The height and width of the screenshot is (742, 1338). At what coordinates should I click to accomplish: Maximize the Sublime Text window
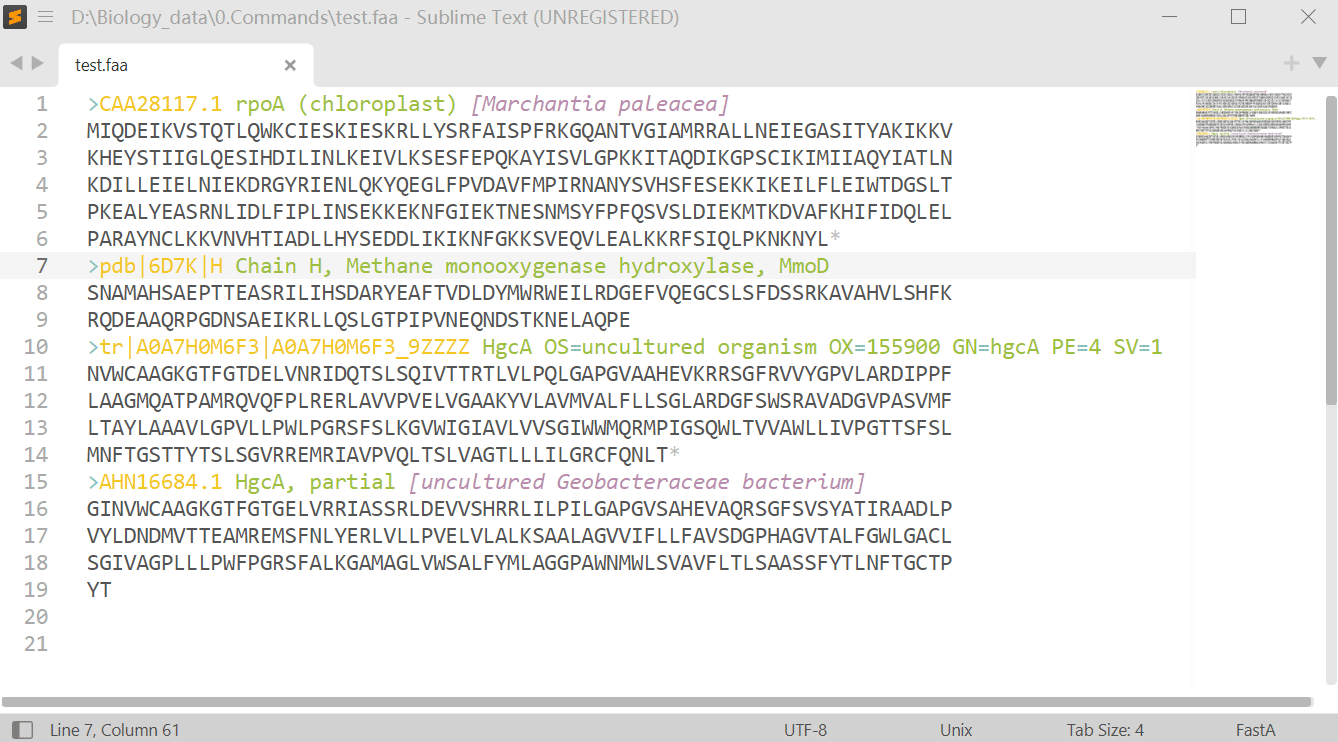coord(1238,17)
